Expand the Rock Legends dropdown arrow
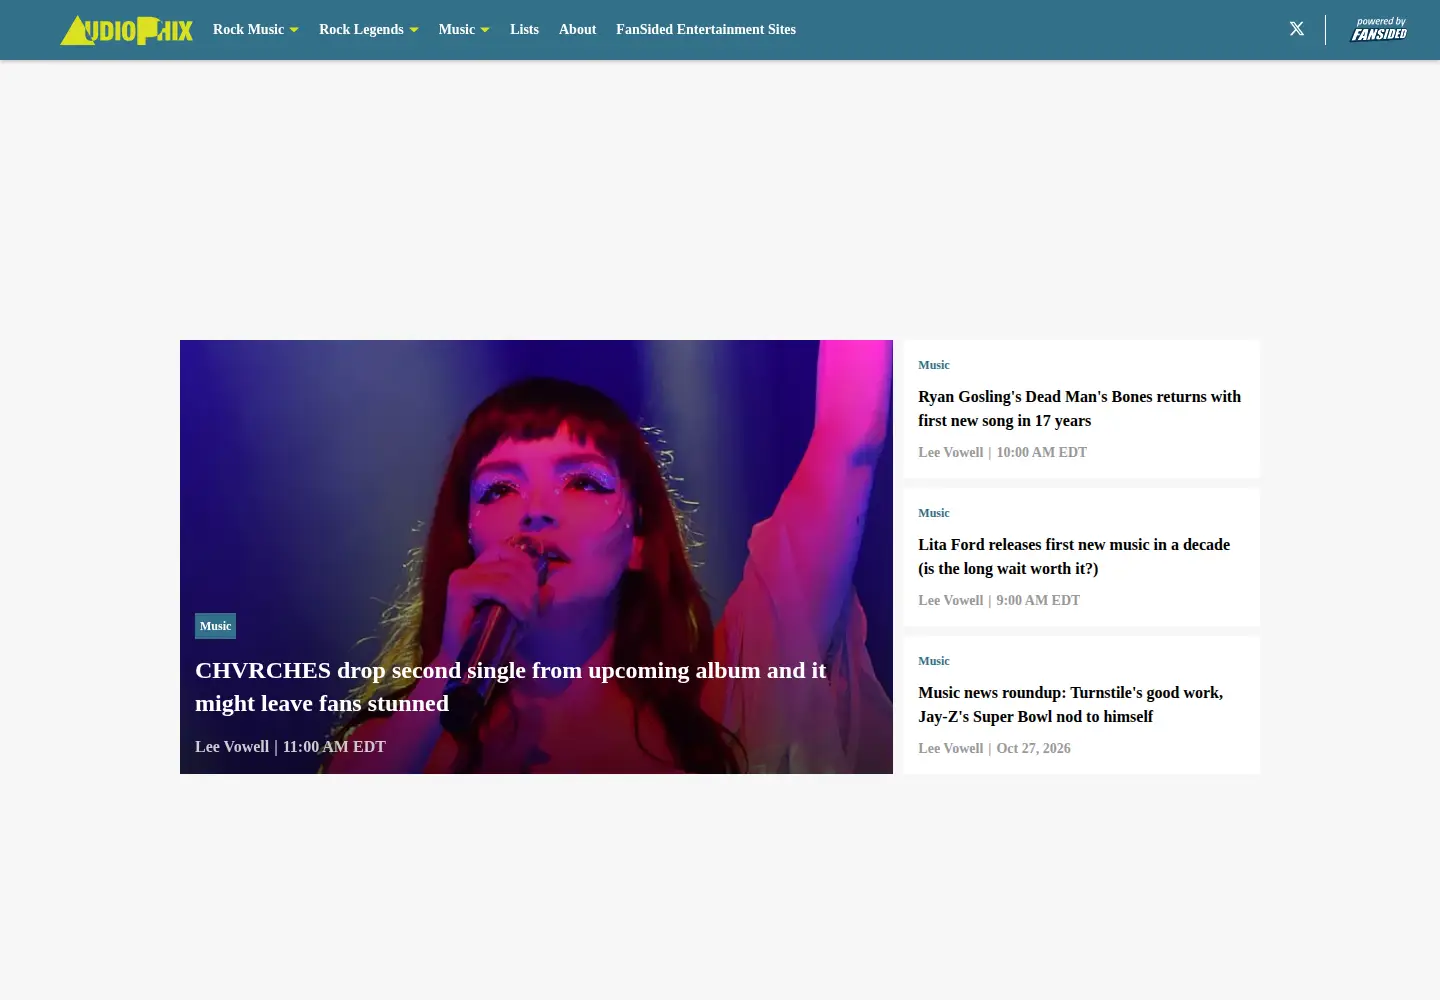 click(x=414, y=30)
